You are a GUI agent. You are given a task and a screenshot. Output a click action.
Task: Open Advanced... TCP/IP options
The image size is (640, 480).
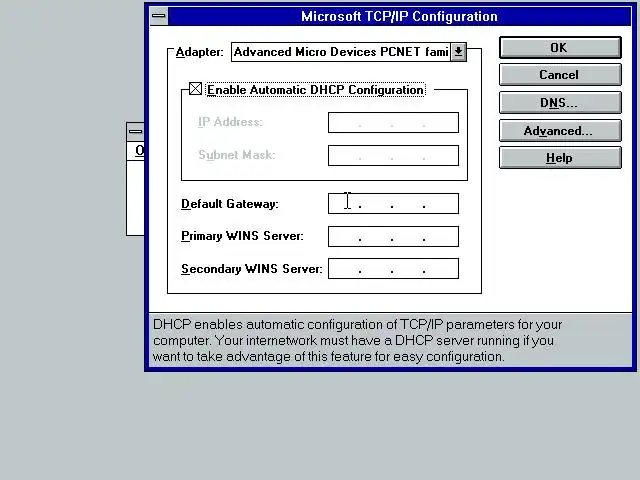tap(560, 131)
